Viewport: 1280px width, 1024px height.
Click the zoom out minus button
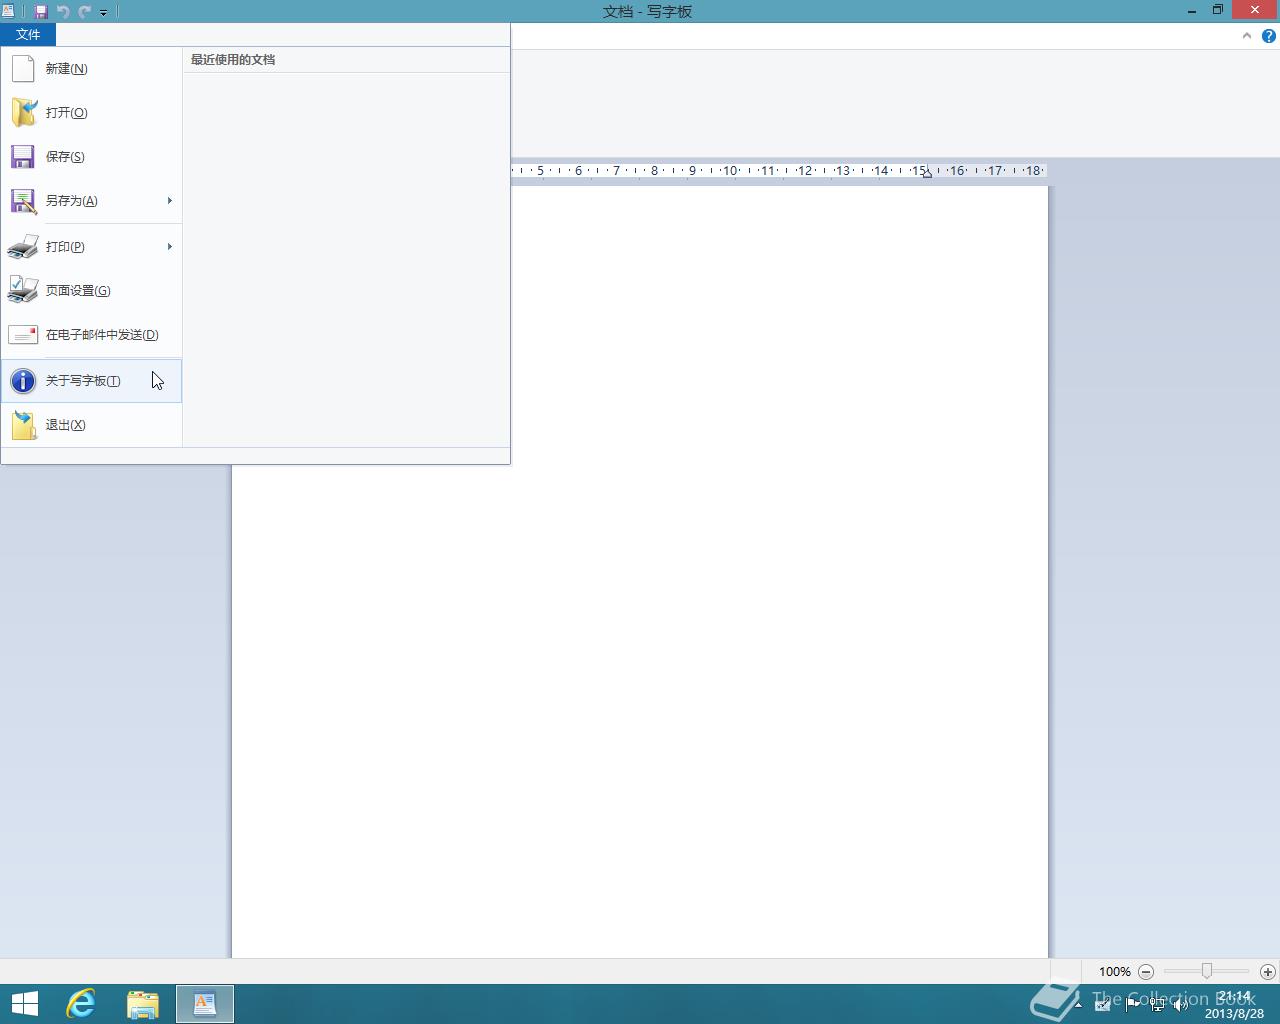tap(1146, 972)
